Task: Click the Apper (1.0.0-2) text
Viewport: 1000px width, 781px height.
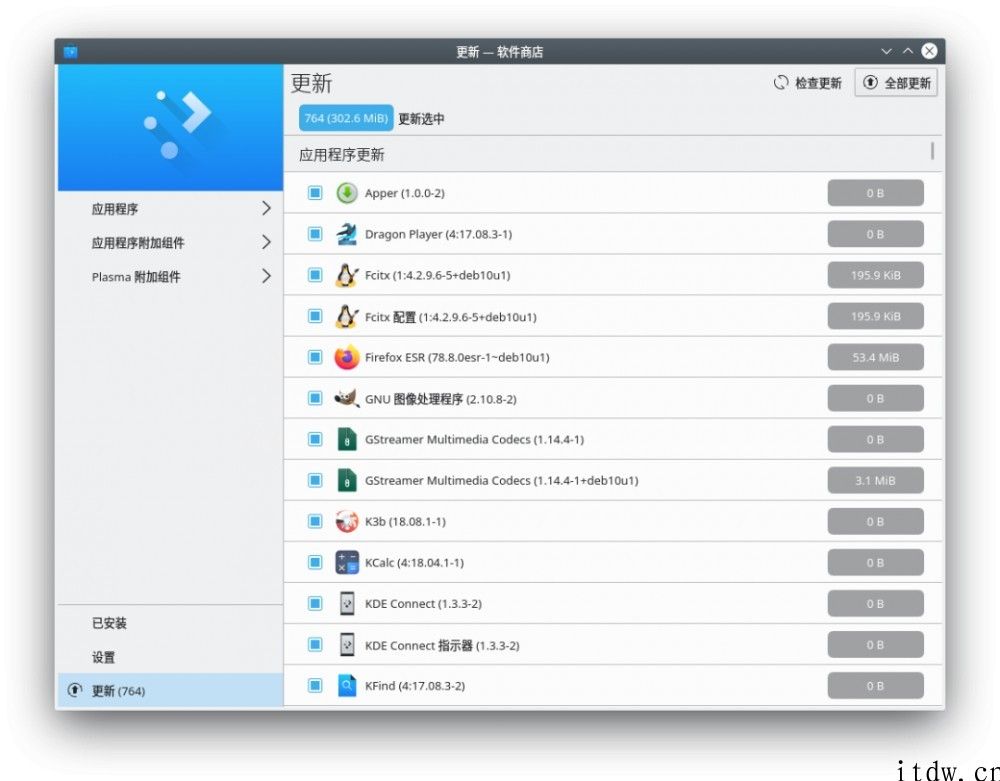Action: [404, 193]
